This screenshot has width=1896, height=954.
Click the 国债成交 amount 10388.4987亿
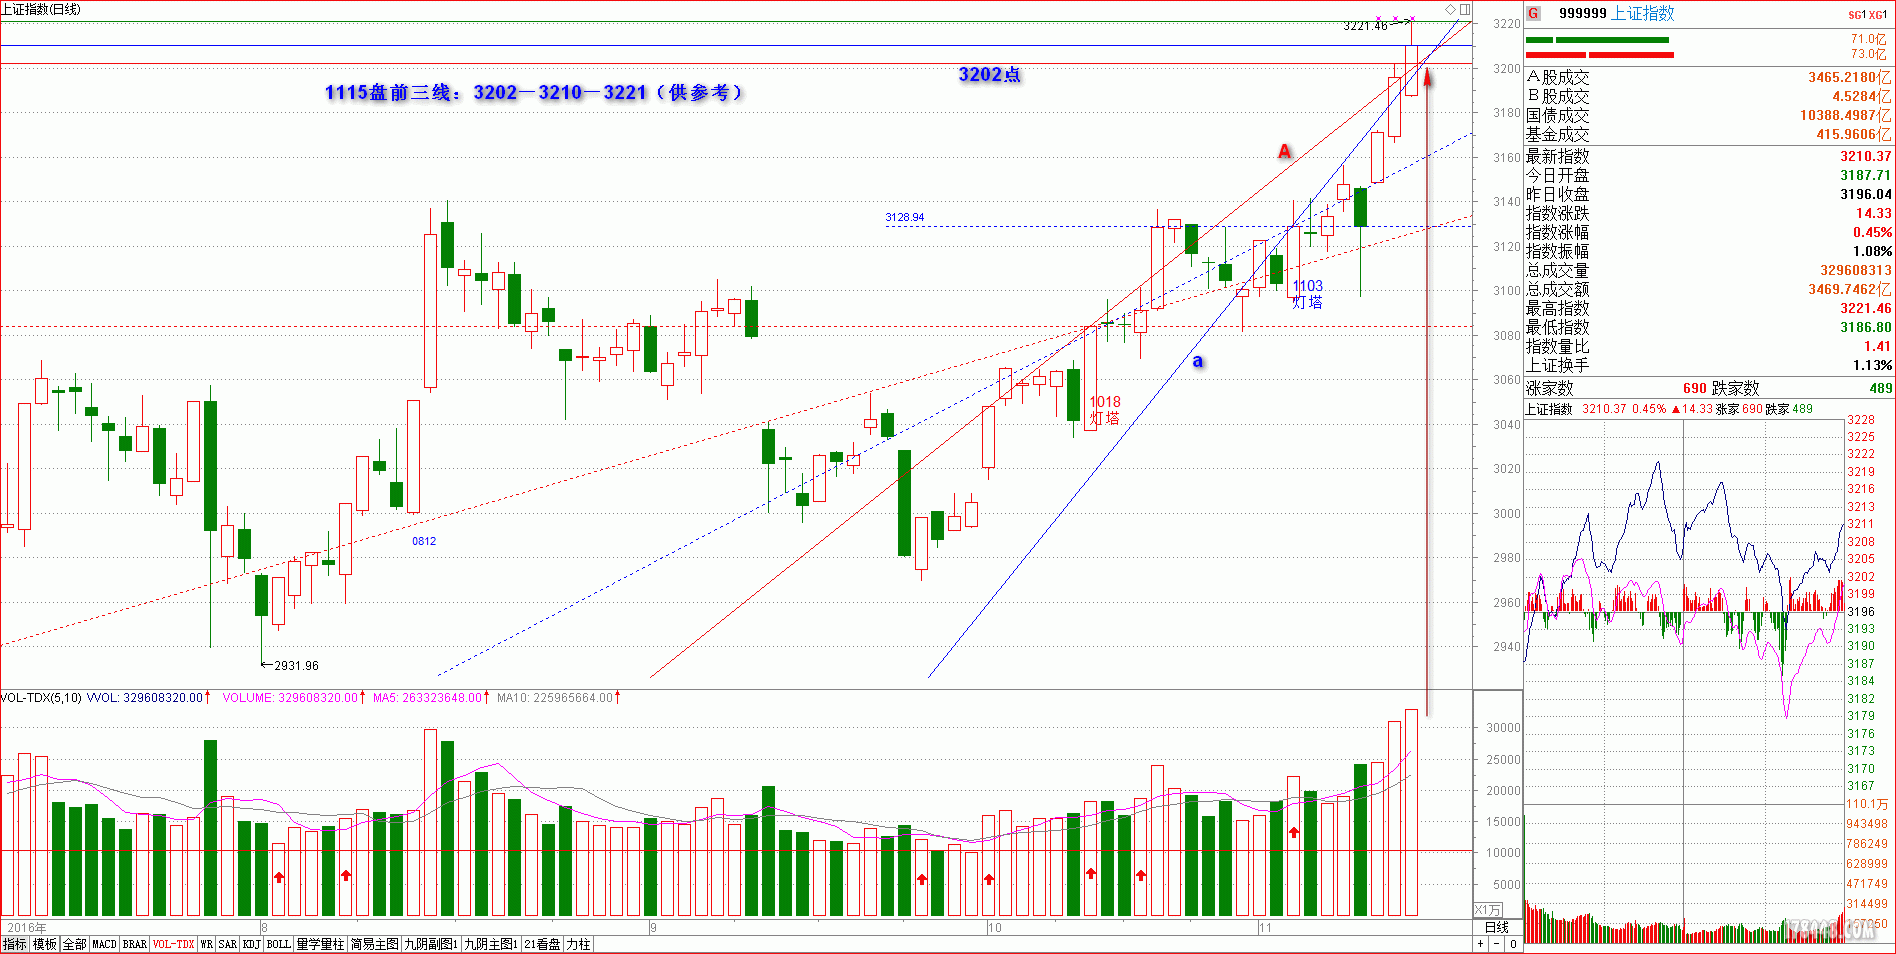[1846, 115]
